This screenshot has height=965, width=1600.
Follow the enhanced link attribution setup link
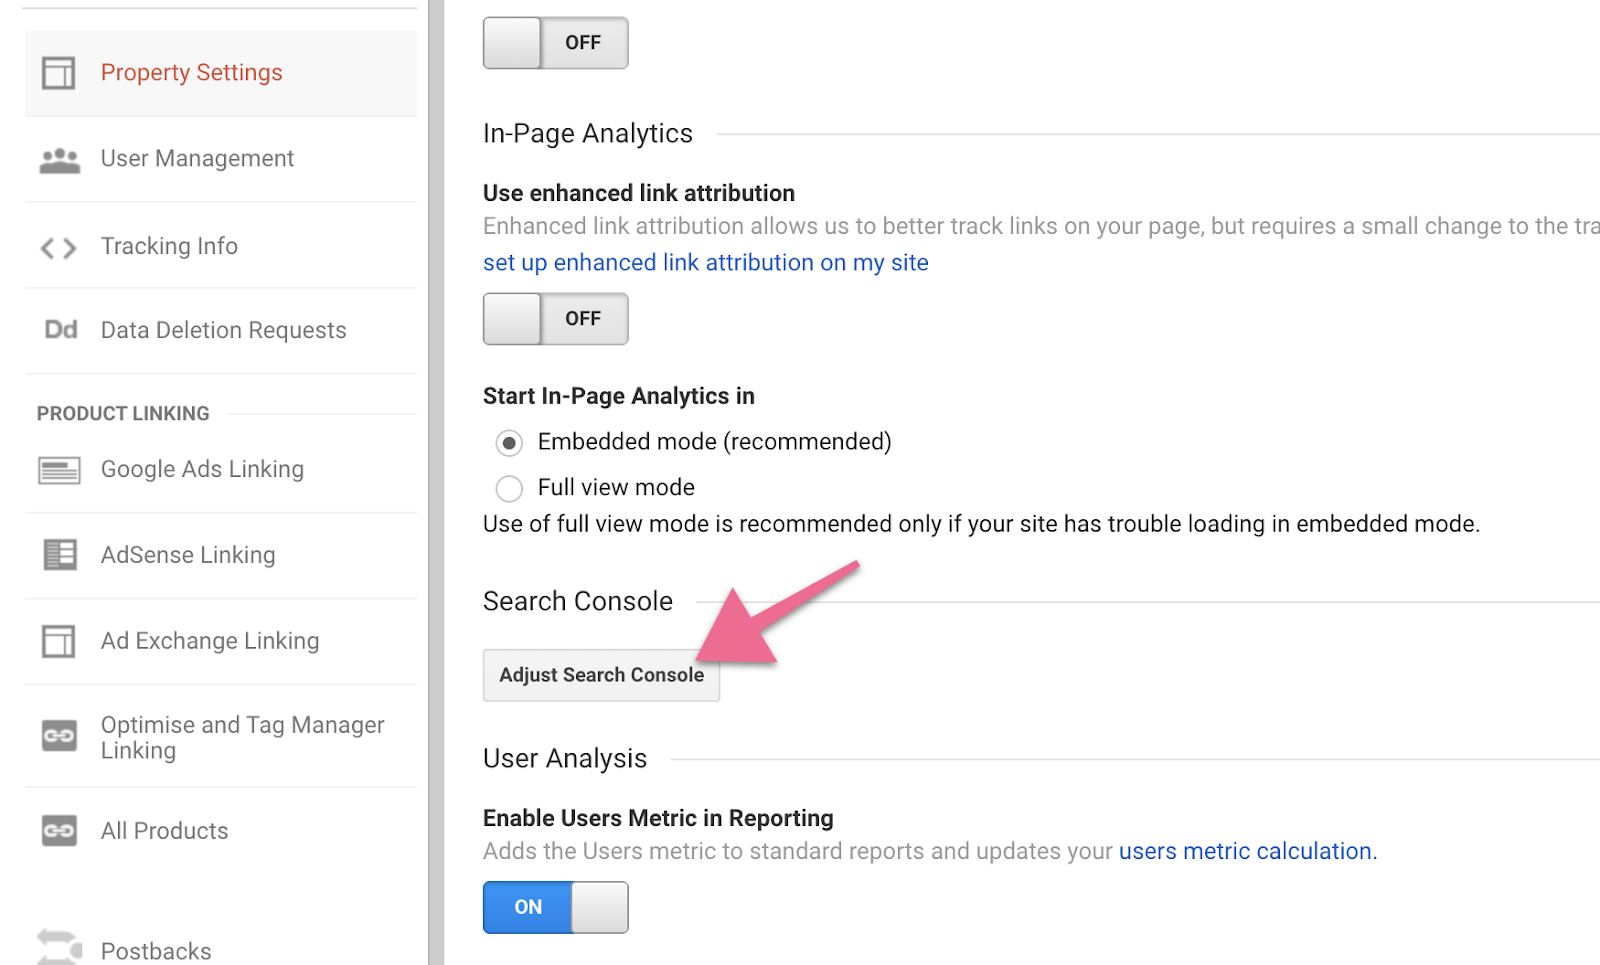click(x=705, y=263)
